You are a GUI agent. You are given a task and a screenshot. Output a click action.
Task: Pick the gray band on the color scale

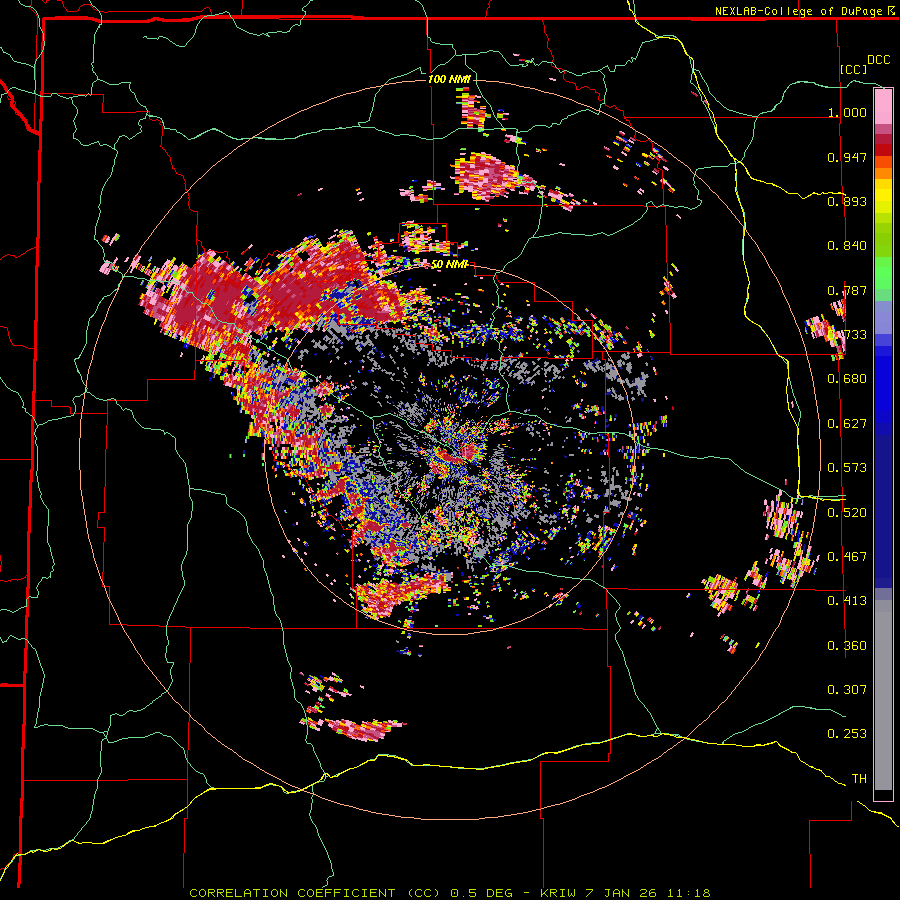point(883,695)
